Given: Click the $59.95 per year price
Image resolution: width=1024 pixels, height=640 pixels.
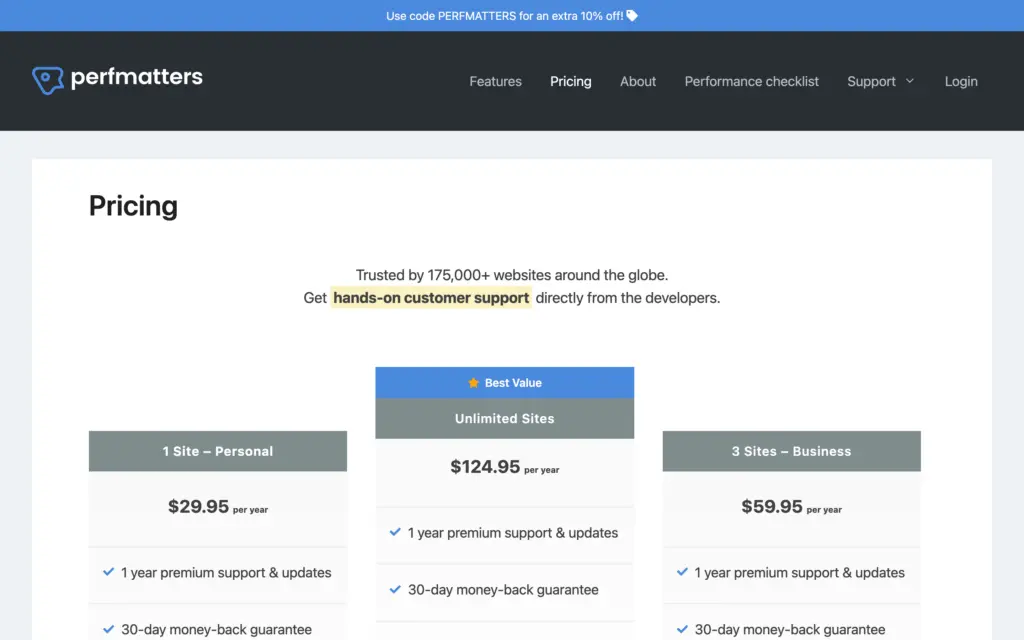Looking at the screenshot, I should [x=792, y=507].
